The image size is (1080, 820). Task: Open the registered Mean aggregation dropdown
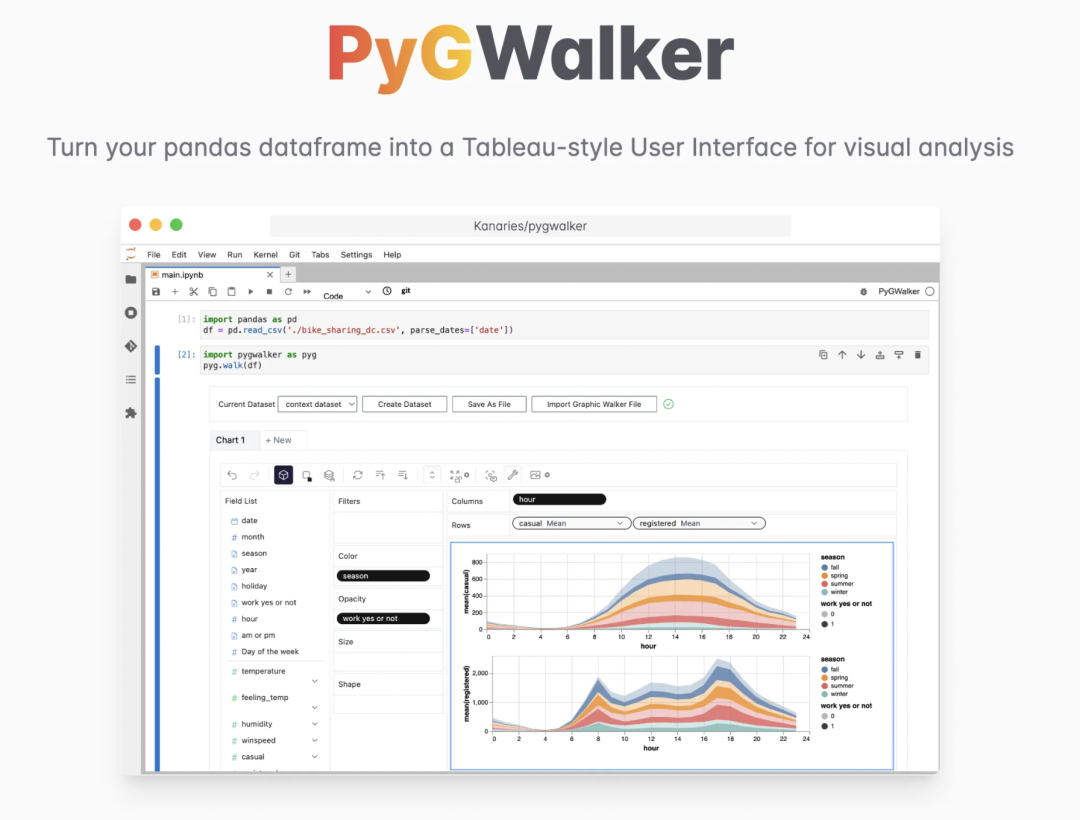699,523
